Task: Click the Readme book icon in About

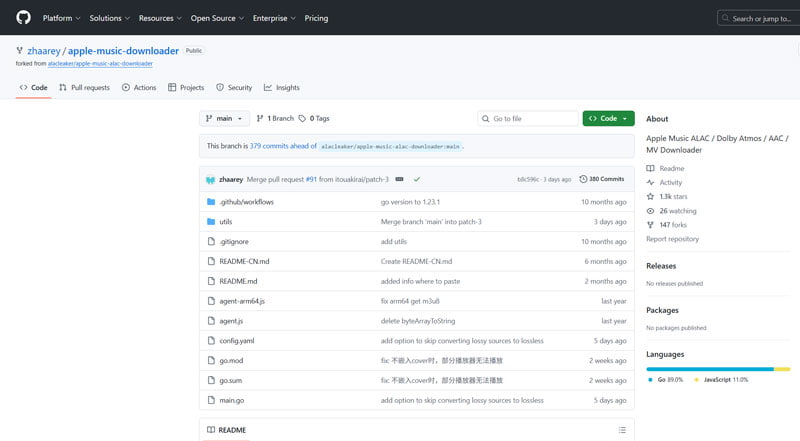Action: click(x=651, y=169)
